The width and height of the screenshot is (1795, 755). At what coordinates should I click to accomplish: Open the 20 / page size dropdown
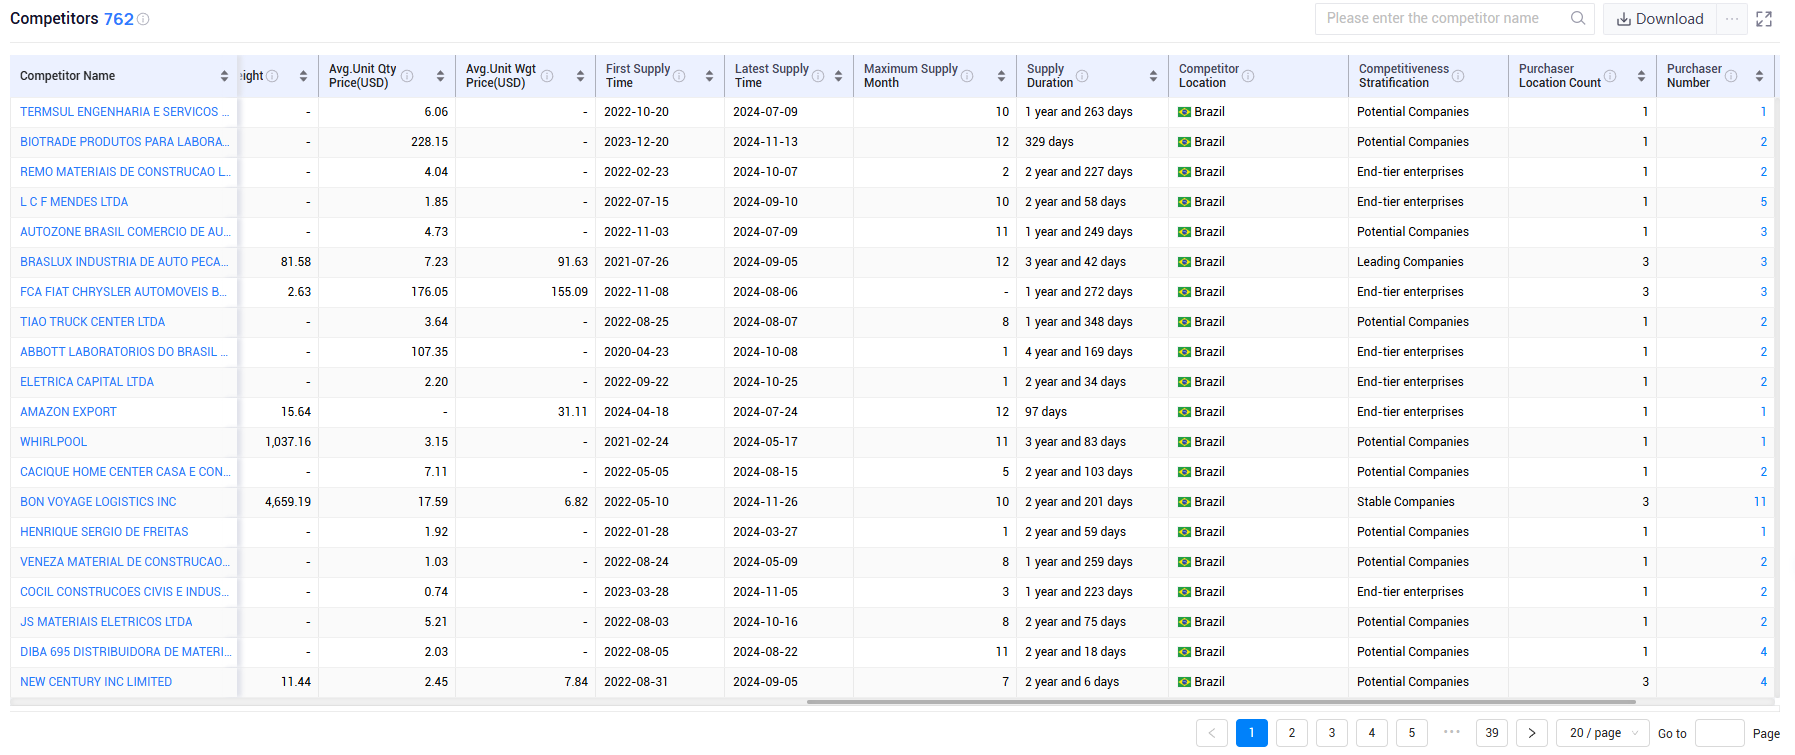1603,733
